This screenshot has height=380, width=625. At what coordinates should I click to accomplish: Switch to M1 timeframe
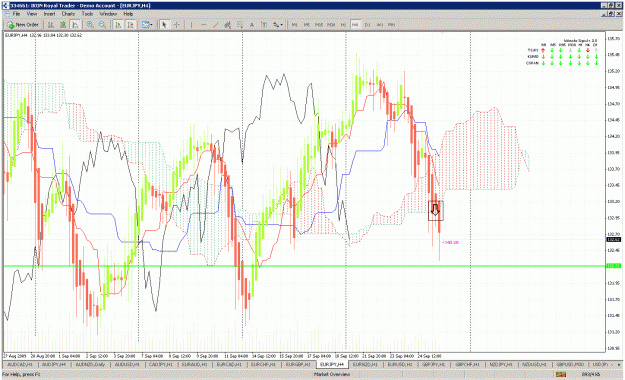[x=295, y=25]
